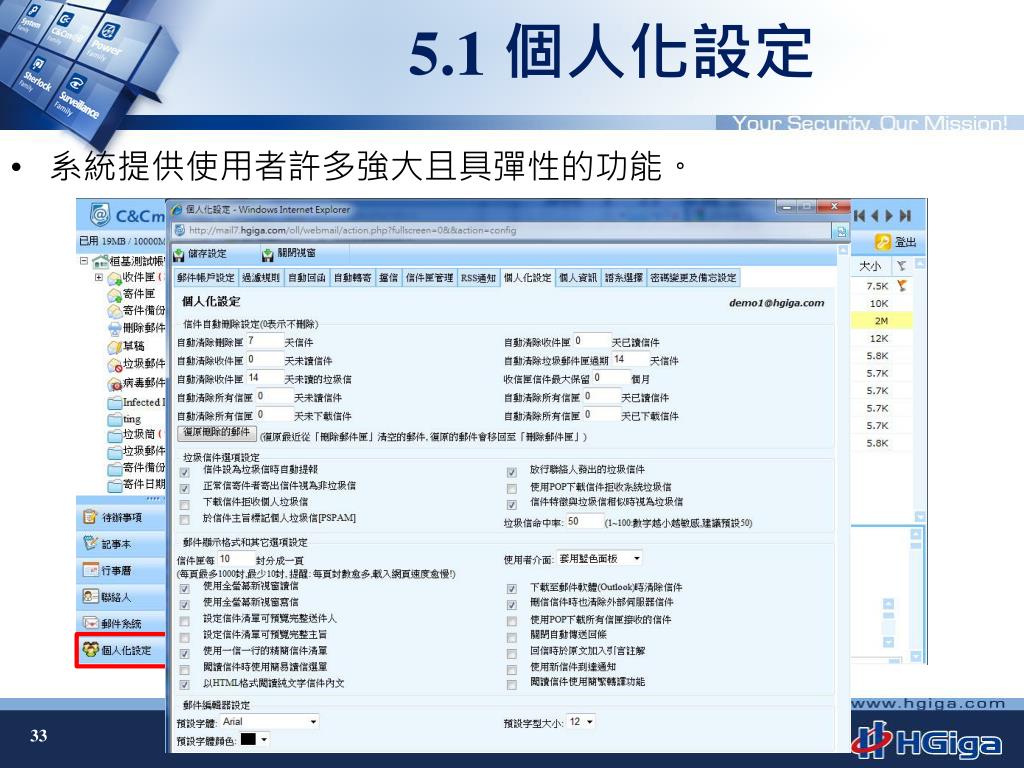The height and width of the screenshot is (768, 1024).
Task: Select the highlighted 2M mail row
Action: (x=881, y=321)
